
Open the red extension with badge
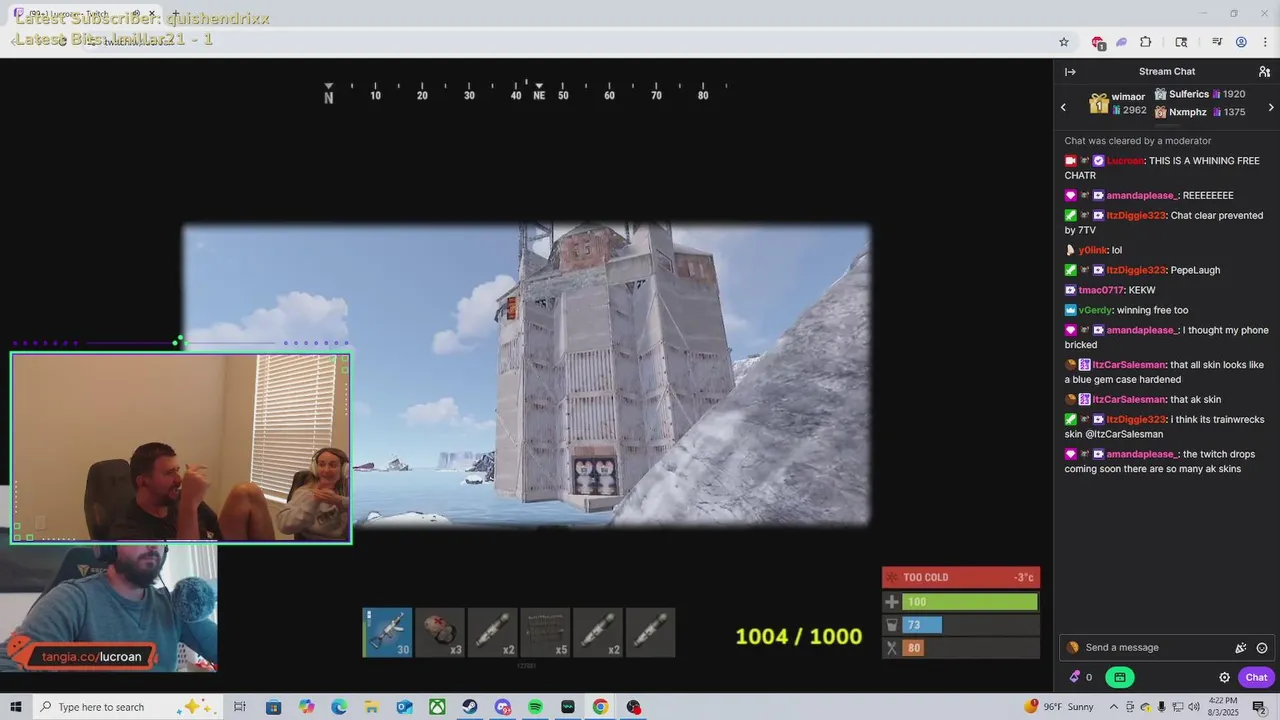click(x=1098, y=42)
